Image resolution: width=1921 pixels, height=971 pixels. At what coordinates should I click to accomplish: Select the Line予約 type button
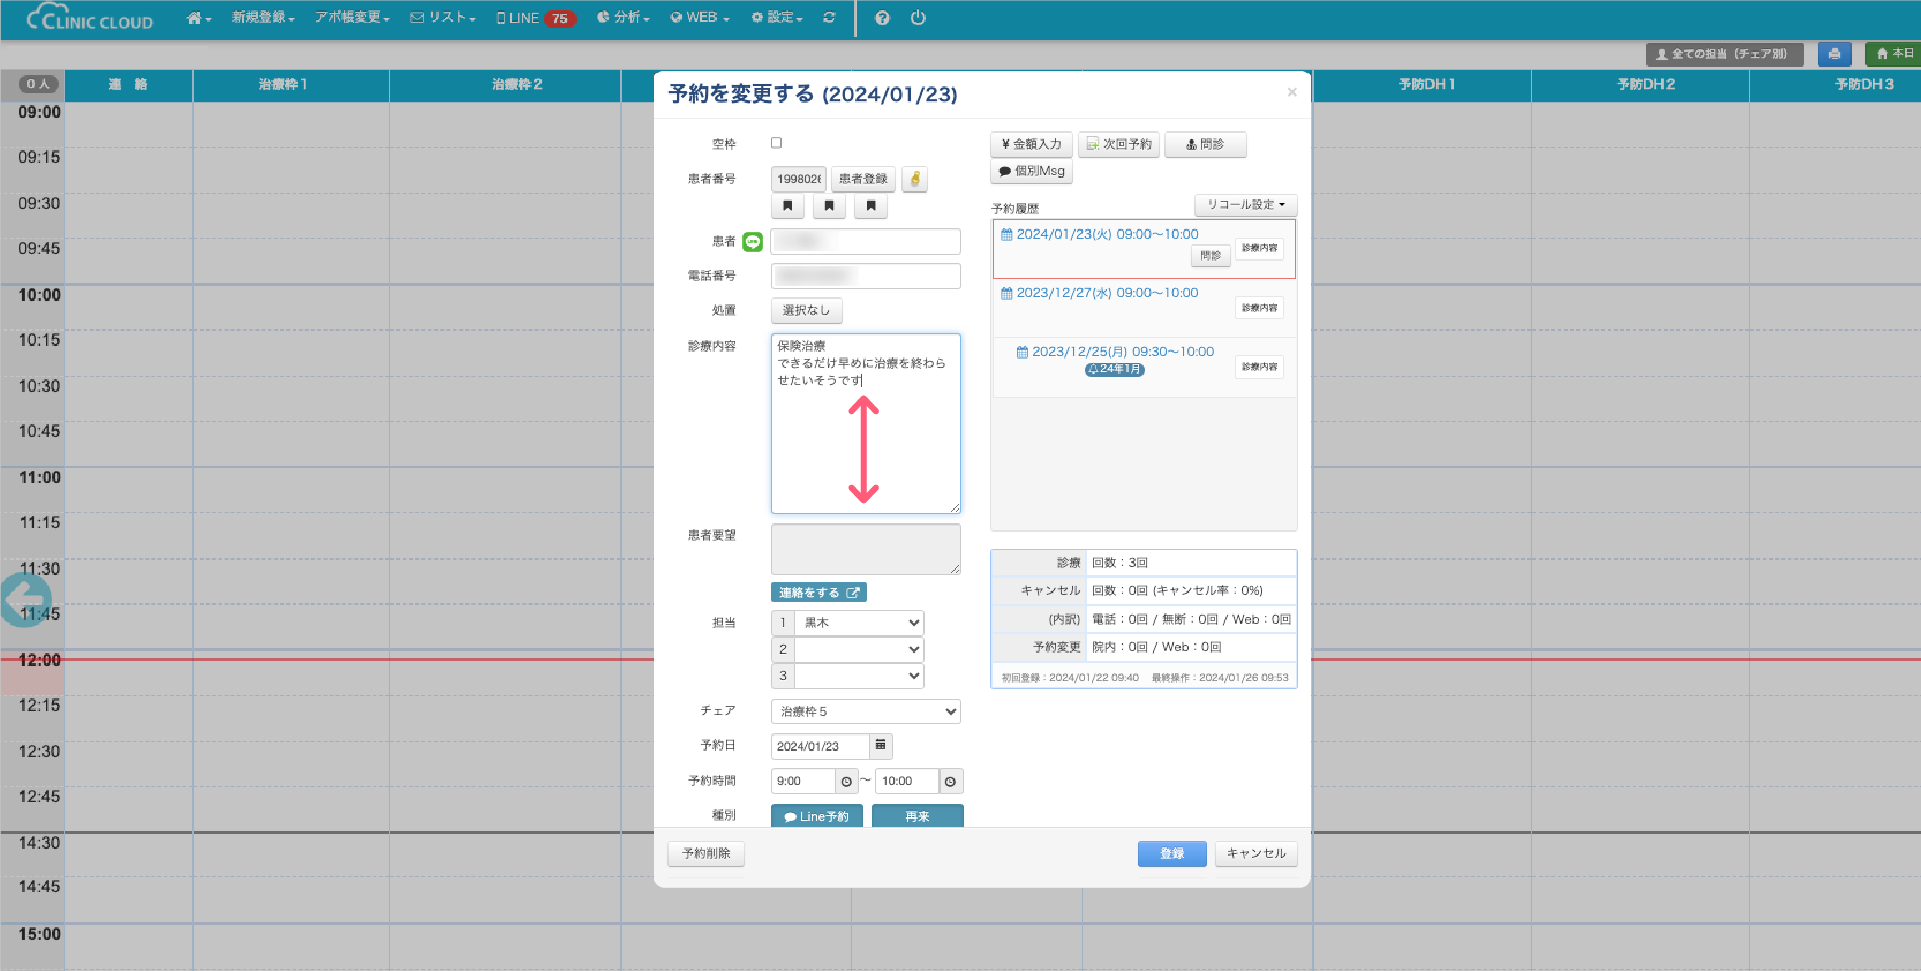tap(816, 816)
